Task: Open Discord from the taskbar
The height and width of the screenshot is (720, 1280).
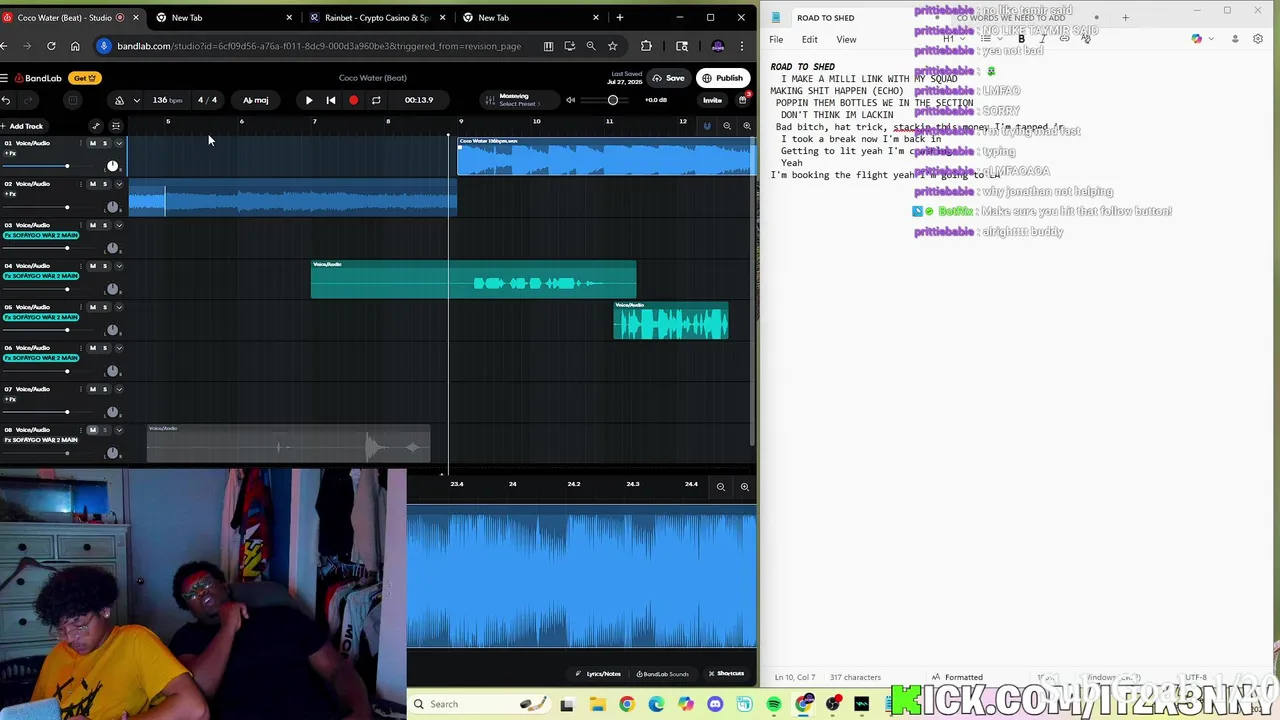Action: click(715, 704)
